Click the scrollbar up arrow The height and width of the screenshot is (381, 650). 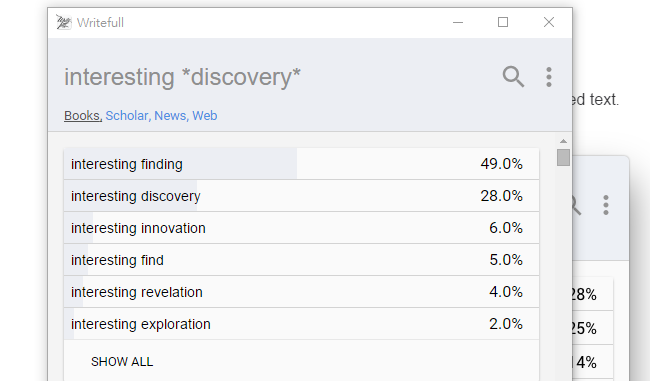(x=563, y=141)
